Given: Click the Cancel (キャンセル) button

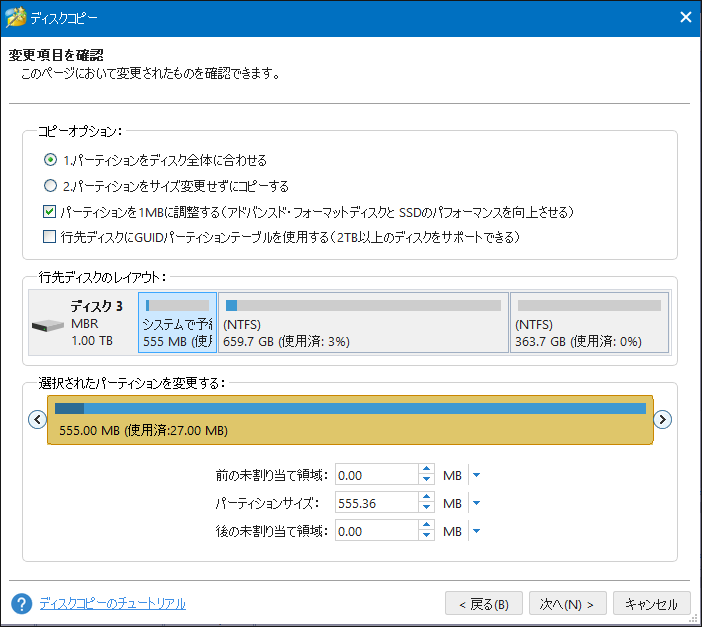Looking at the screenshot, I should pos(651,604).
